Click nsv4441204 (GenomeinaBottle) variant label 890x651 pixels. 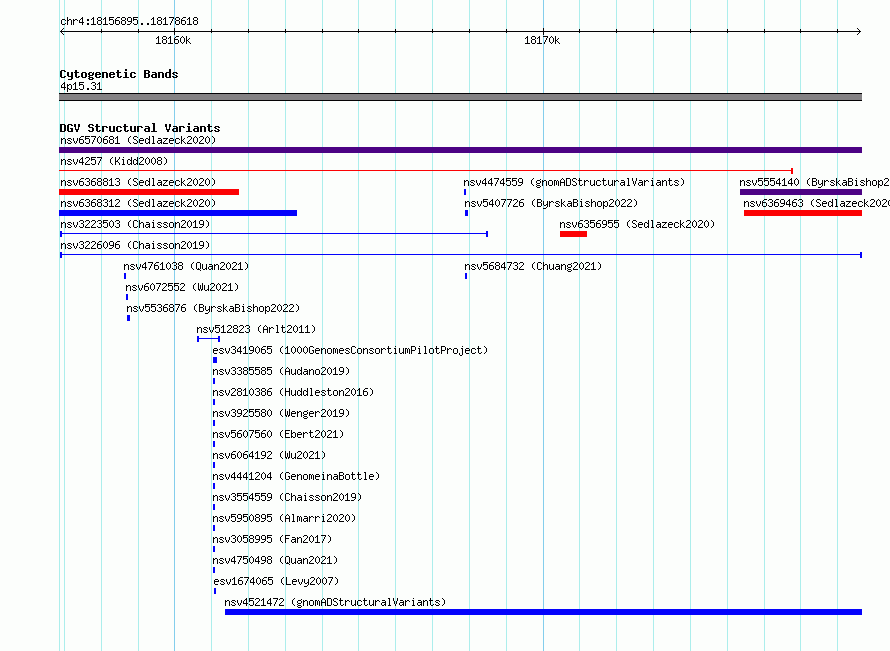click(x=296, y=476)
